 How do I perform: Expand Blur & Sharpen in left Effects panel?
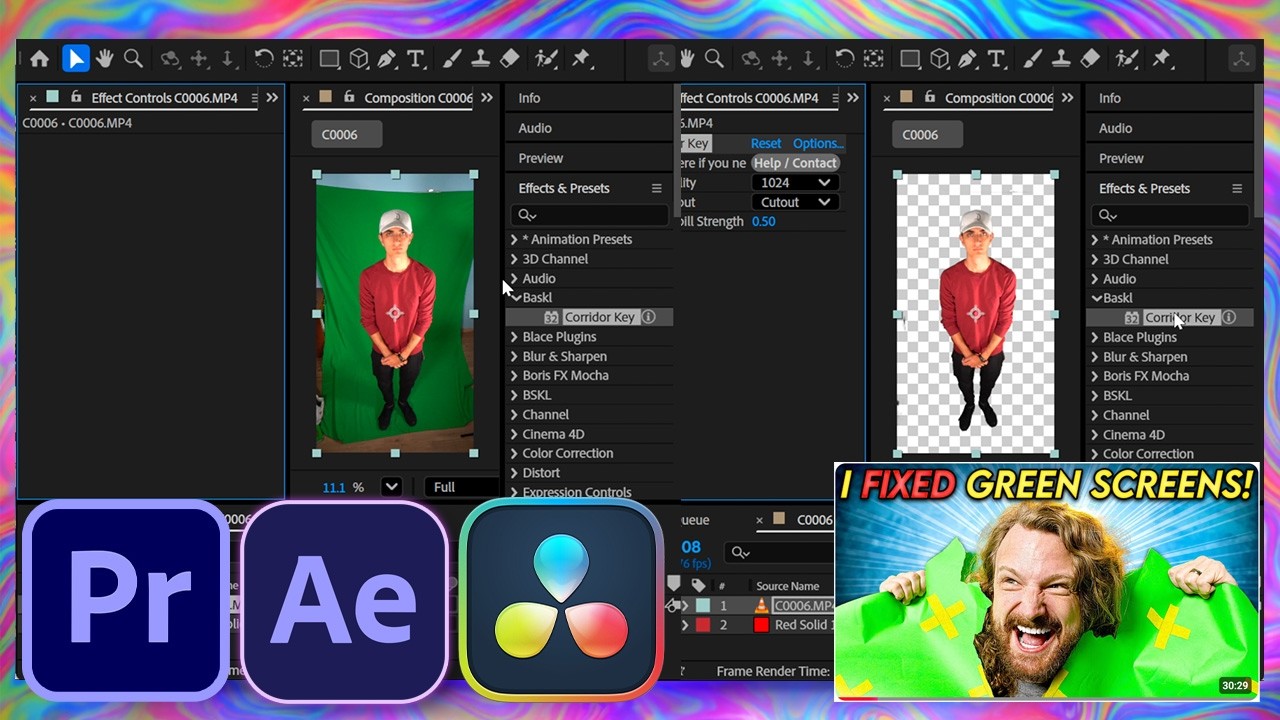[x=514, y=356]
